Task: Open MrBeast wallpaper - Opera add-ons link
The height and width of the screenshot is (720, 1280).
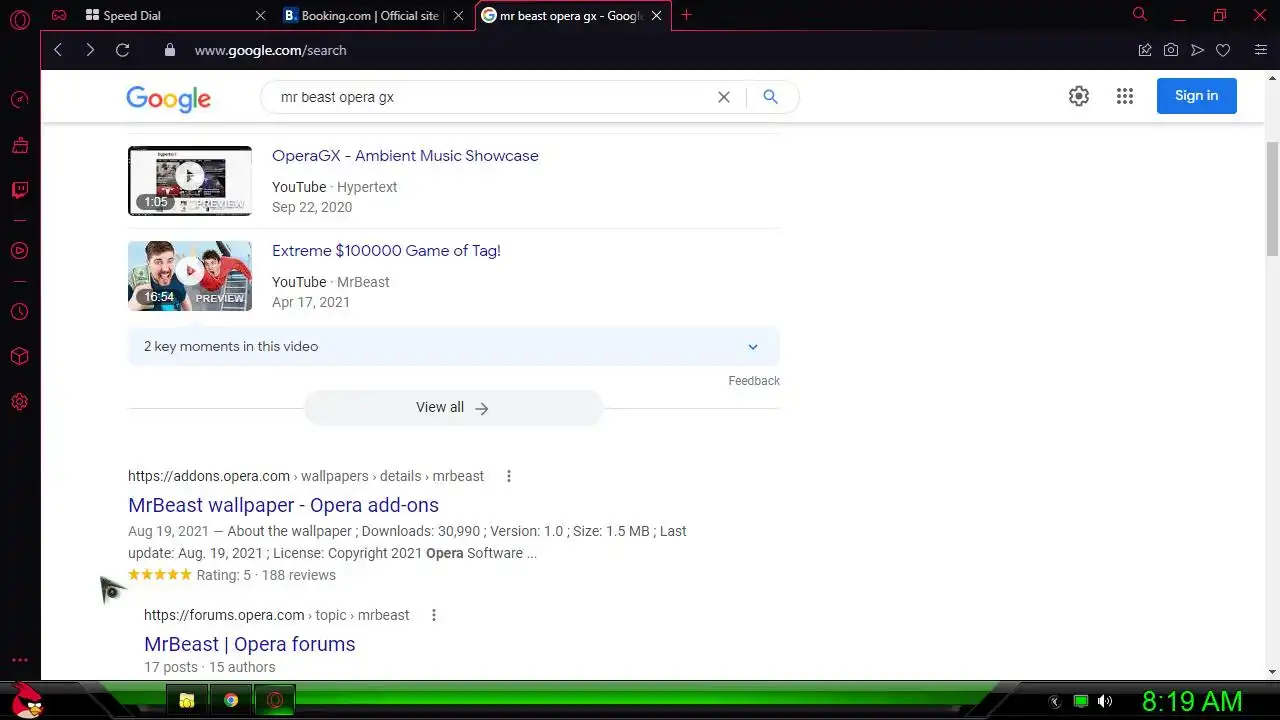Action: tap(283, 505)
